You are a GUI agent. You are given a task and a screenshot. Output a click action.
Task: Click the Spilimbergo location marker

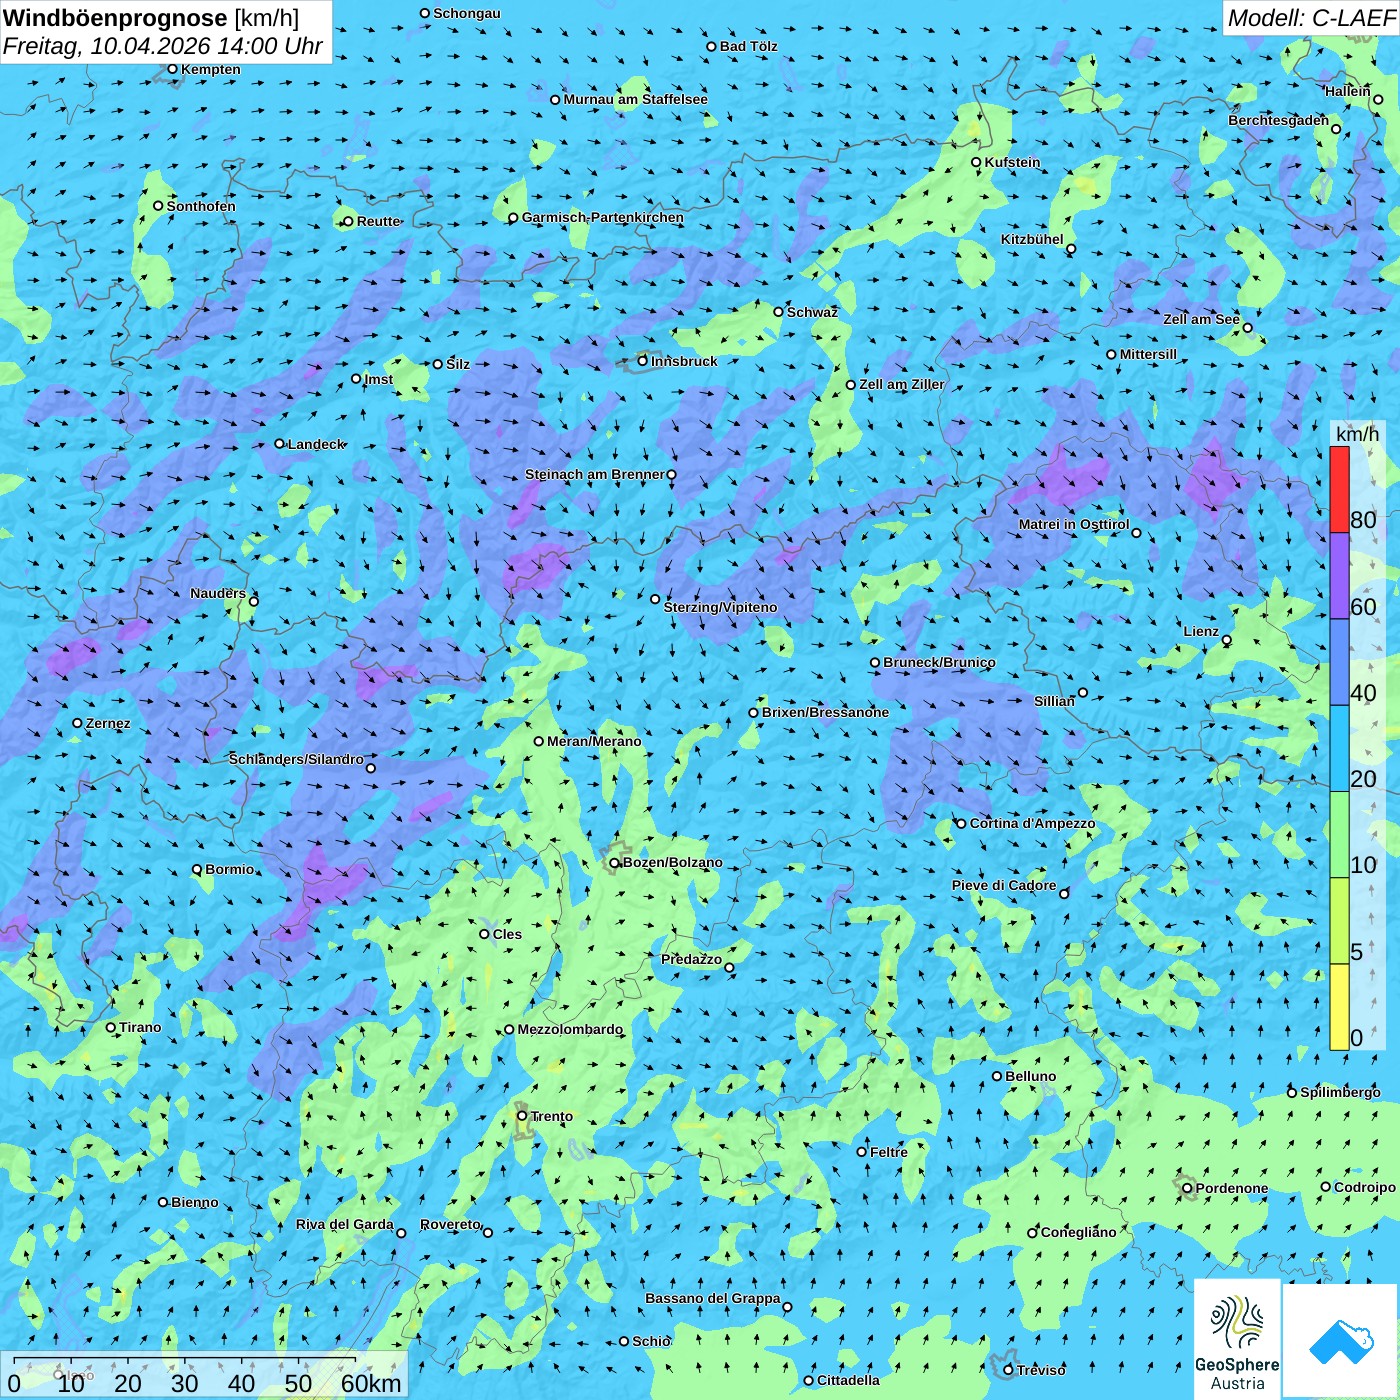click(1292, 1092)
